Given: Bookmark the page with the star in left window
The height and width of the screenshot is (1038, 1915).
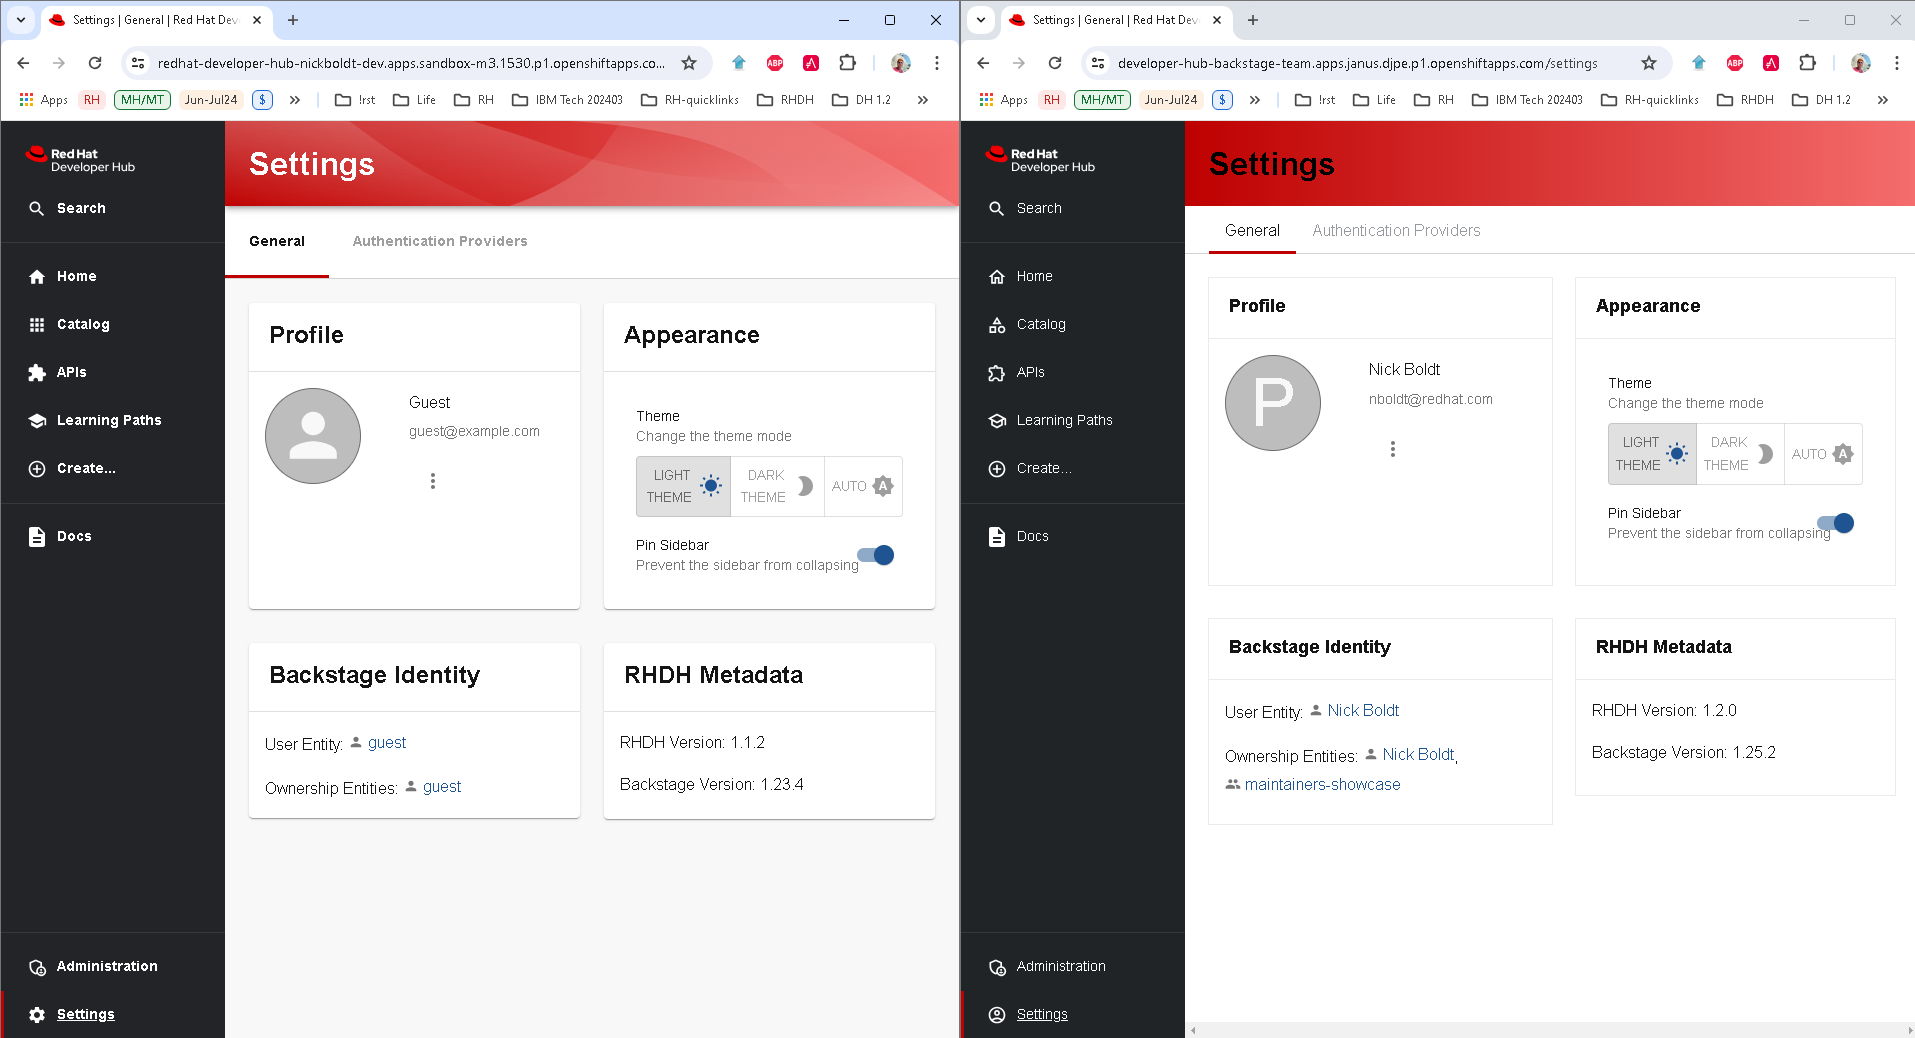Looking at the screenshot, I should click(x=689, y=63).
